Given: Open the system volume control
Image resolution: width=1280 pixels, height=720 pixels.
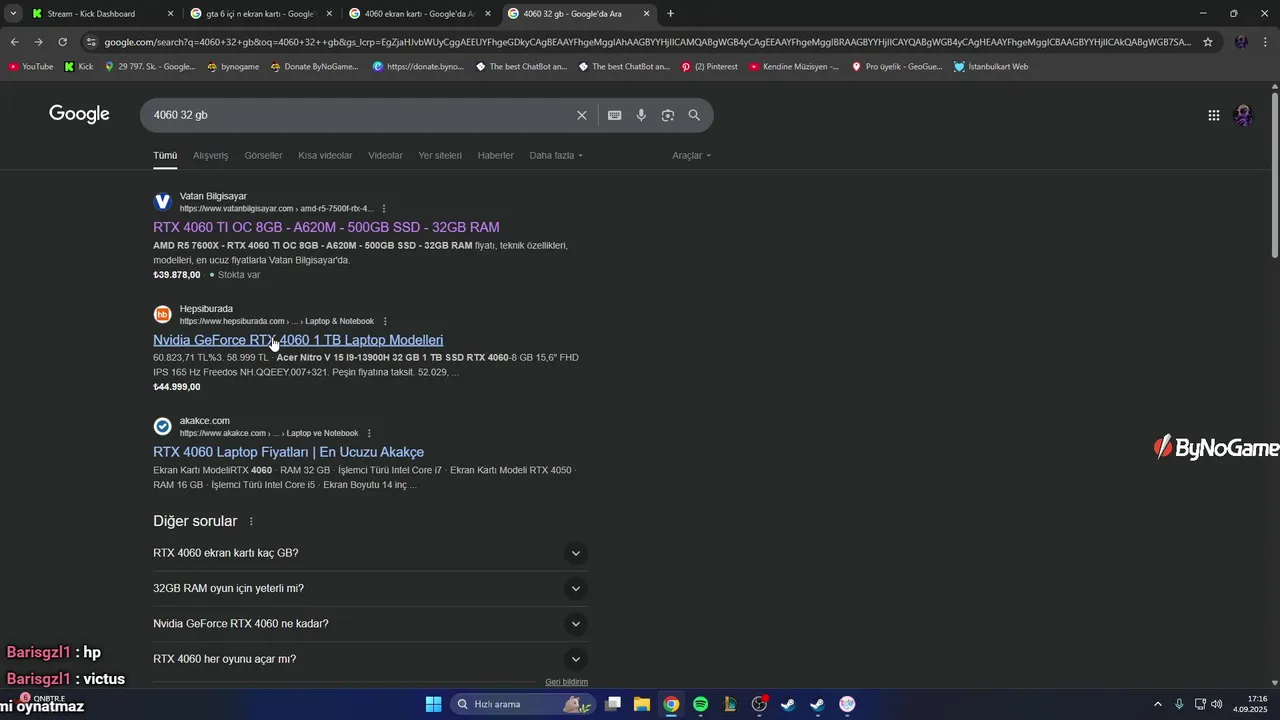Looking at the screenshot, I should 1217,704.
